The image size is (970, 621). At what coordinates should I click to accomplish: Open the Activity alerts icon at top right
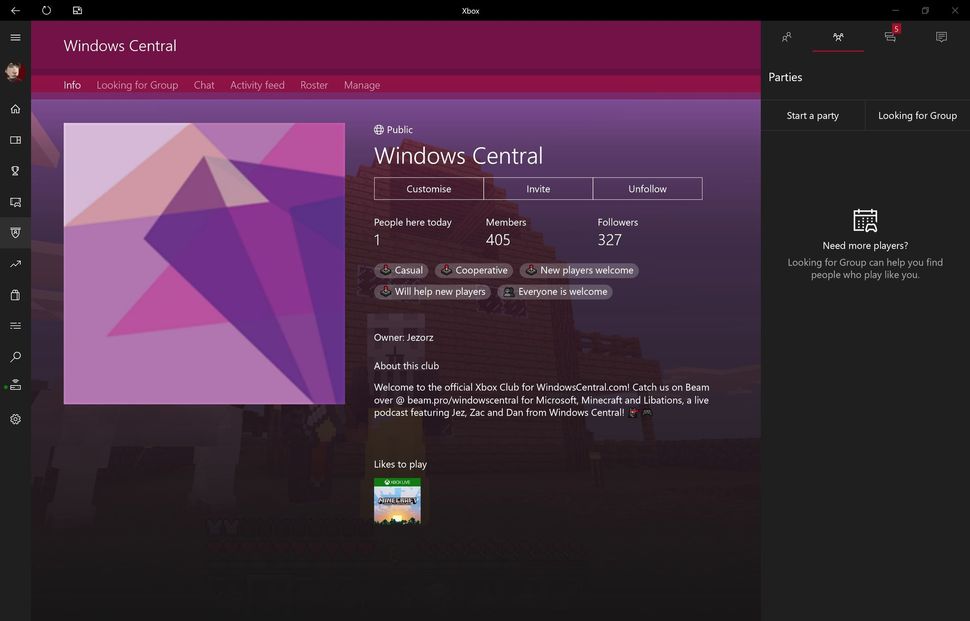coord(889,37)
